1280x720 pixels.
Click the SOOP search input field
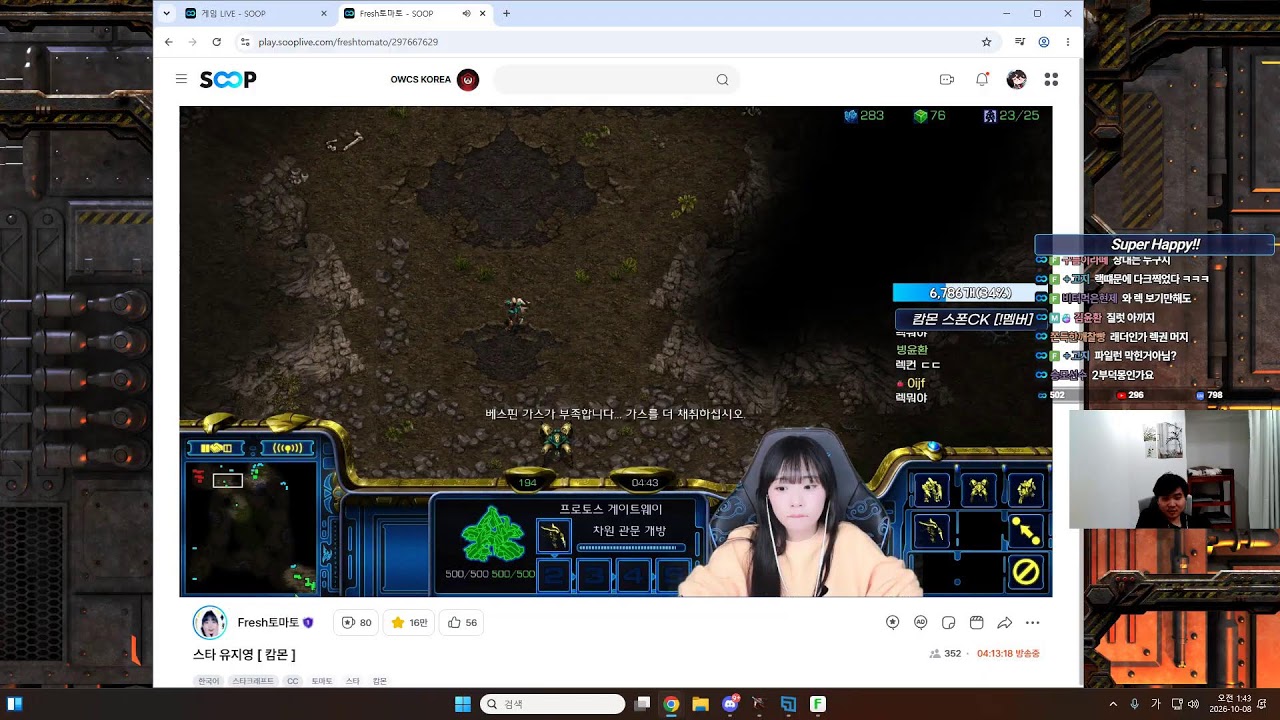(x=605, y=80)
